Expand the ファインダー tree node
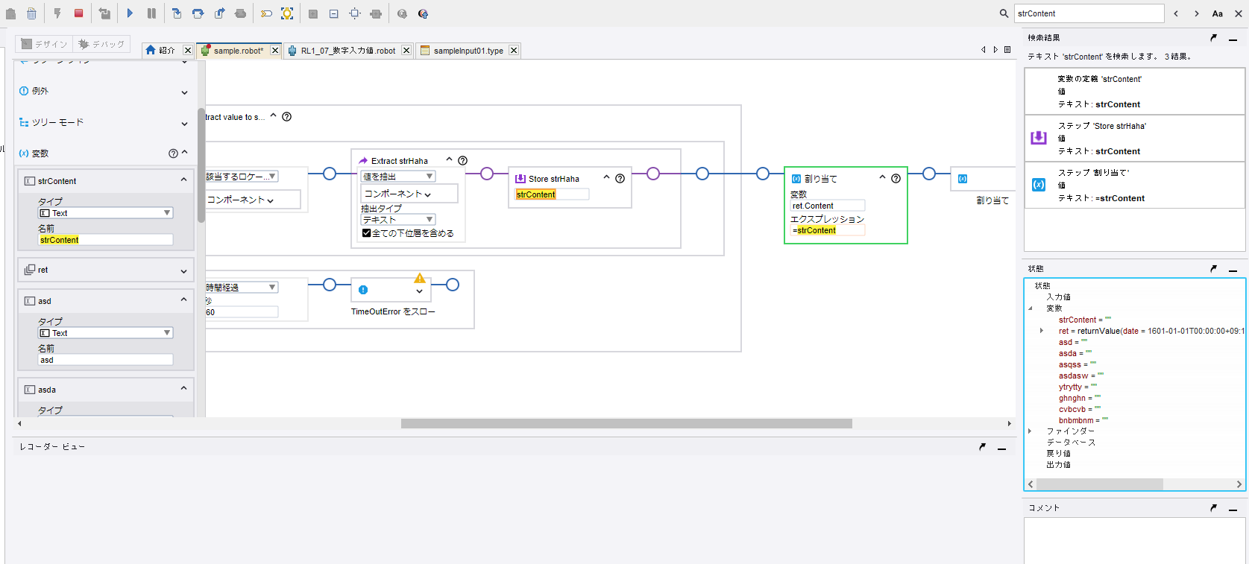The width and height of the screenshot is (1249, 564). 1031,431
